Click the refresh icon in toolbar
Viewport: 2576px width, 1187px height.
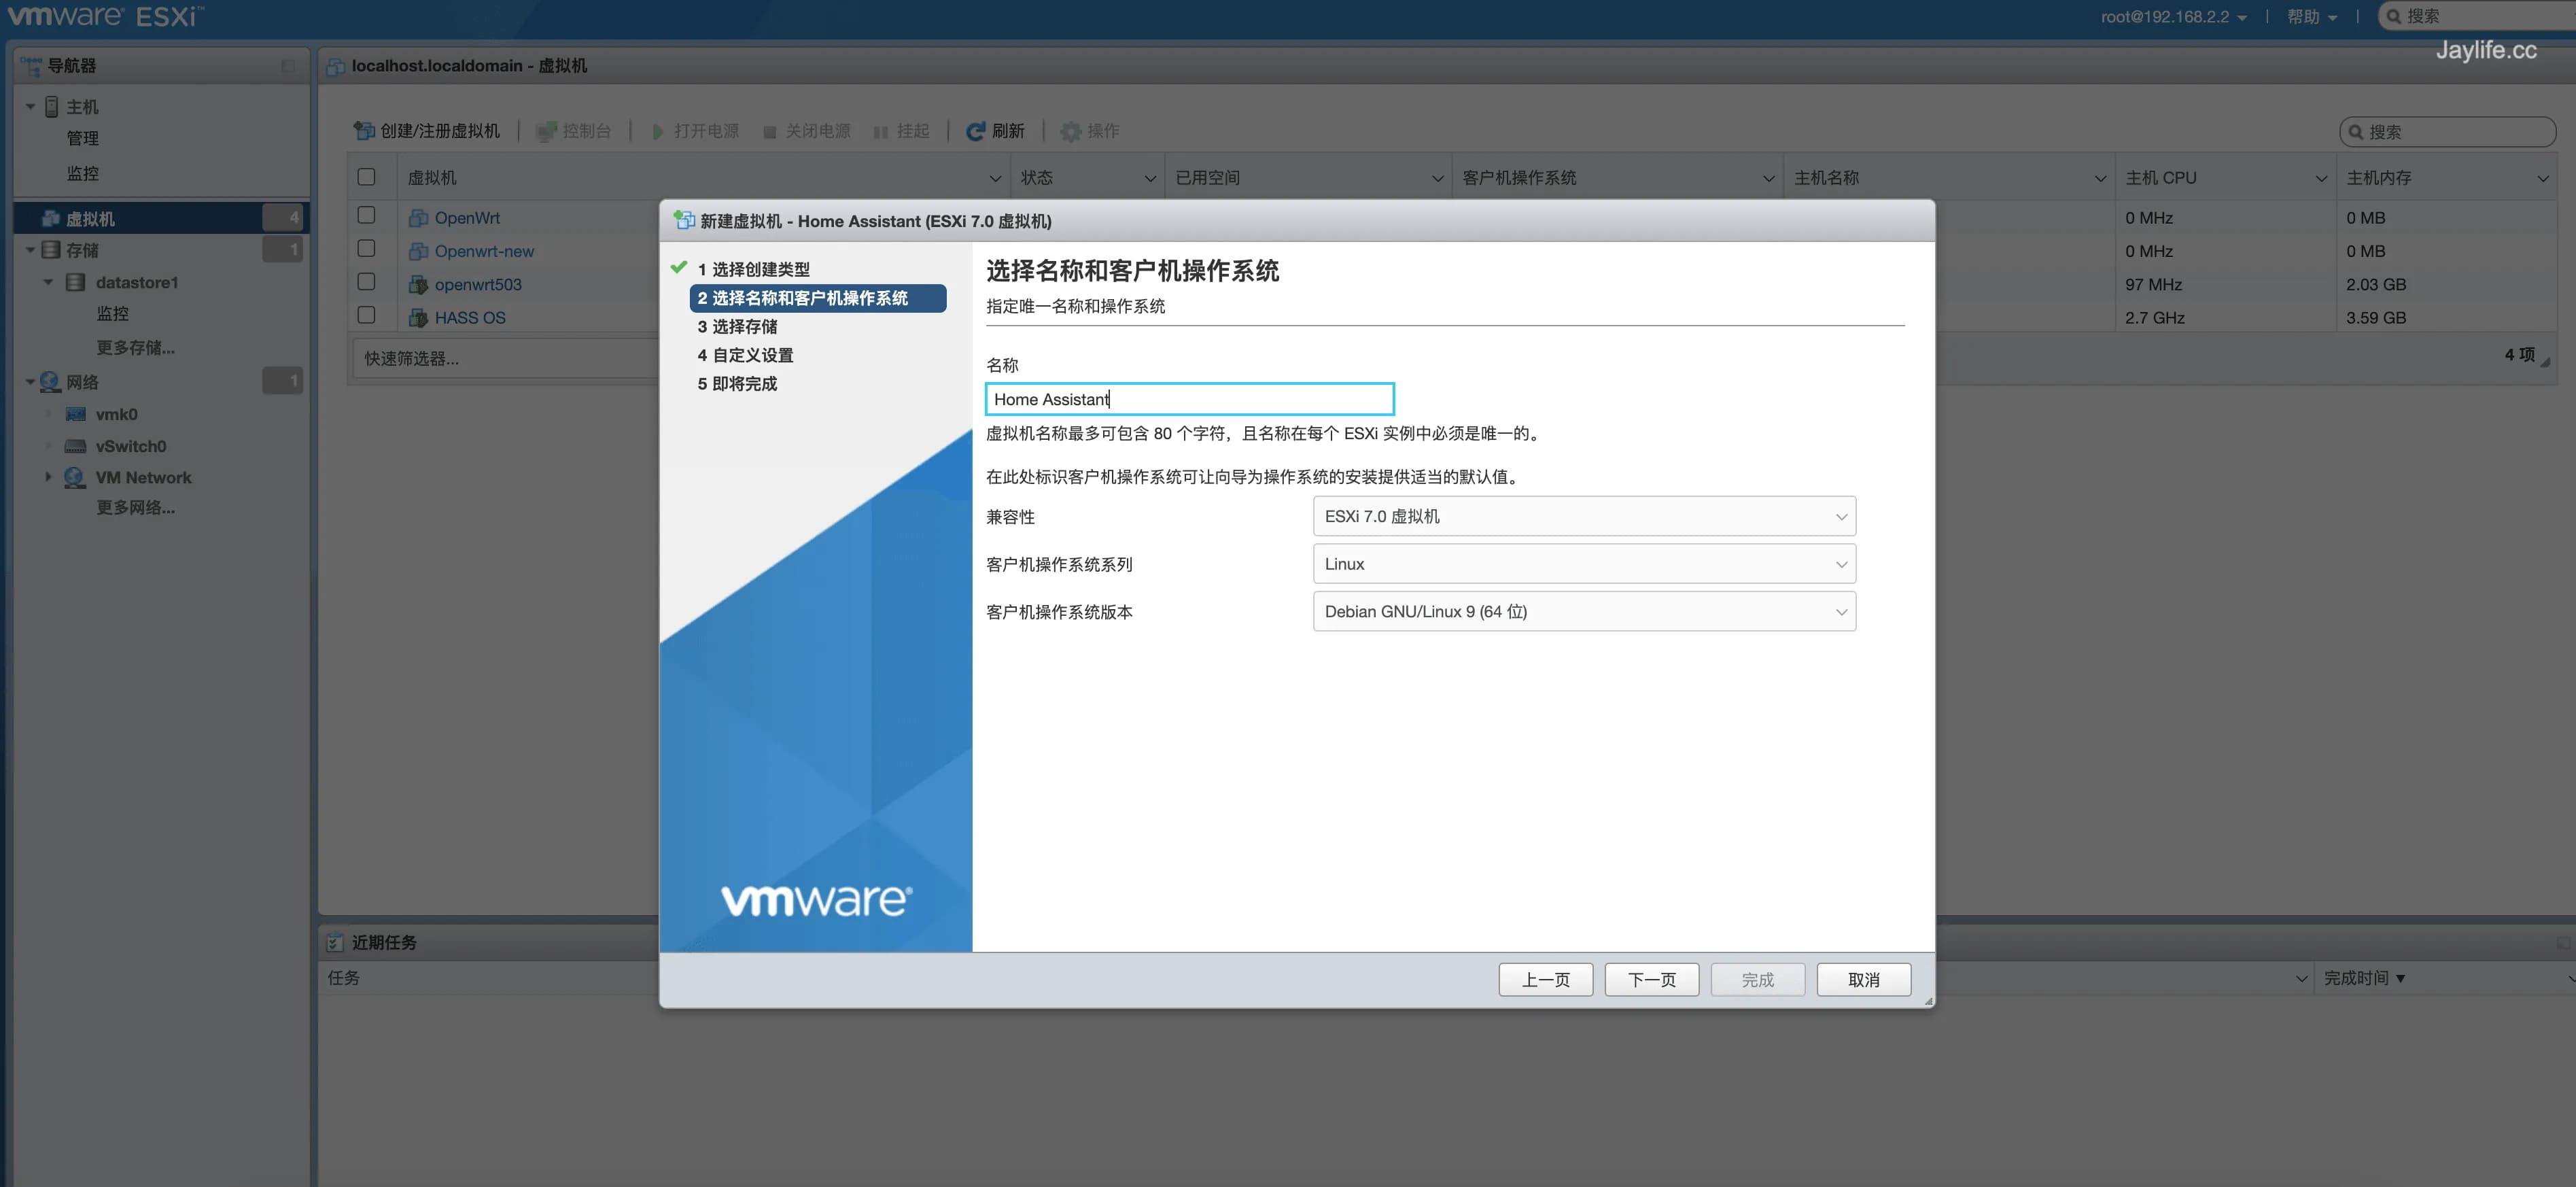[975, 131]
